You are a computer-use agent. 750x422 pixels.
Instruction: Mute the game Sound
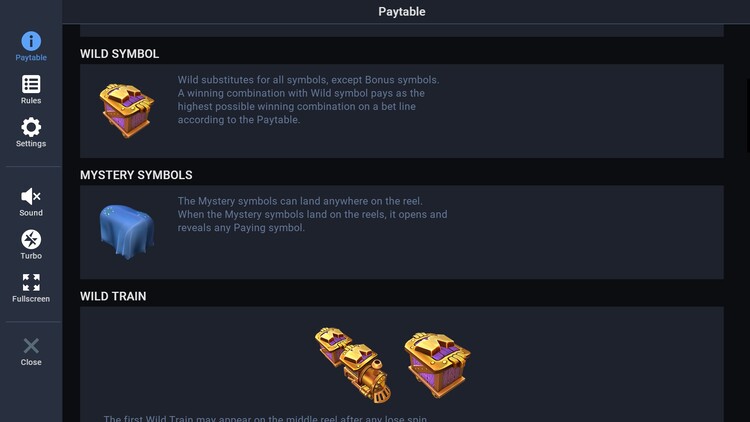click(x=31, y=196)
